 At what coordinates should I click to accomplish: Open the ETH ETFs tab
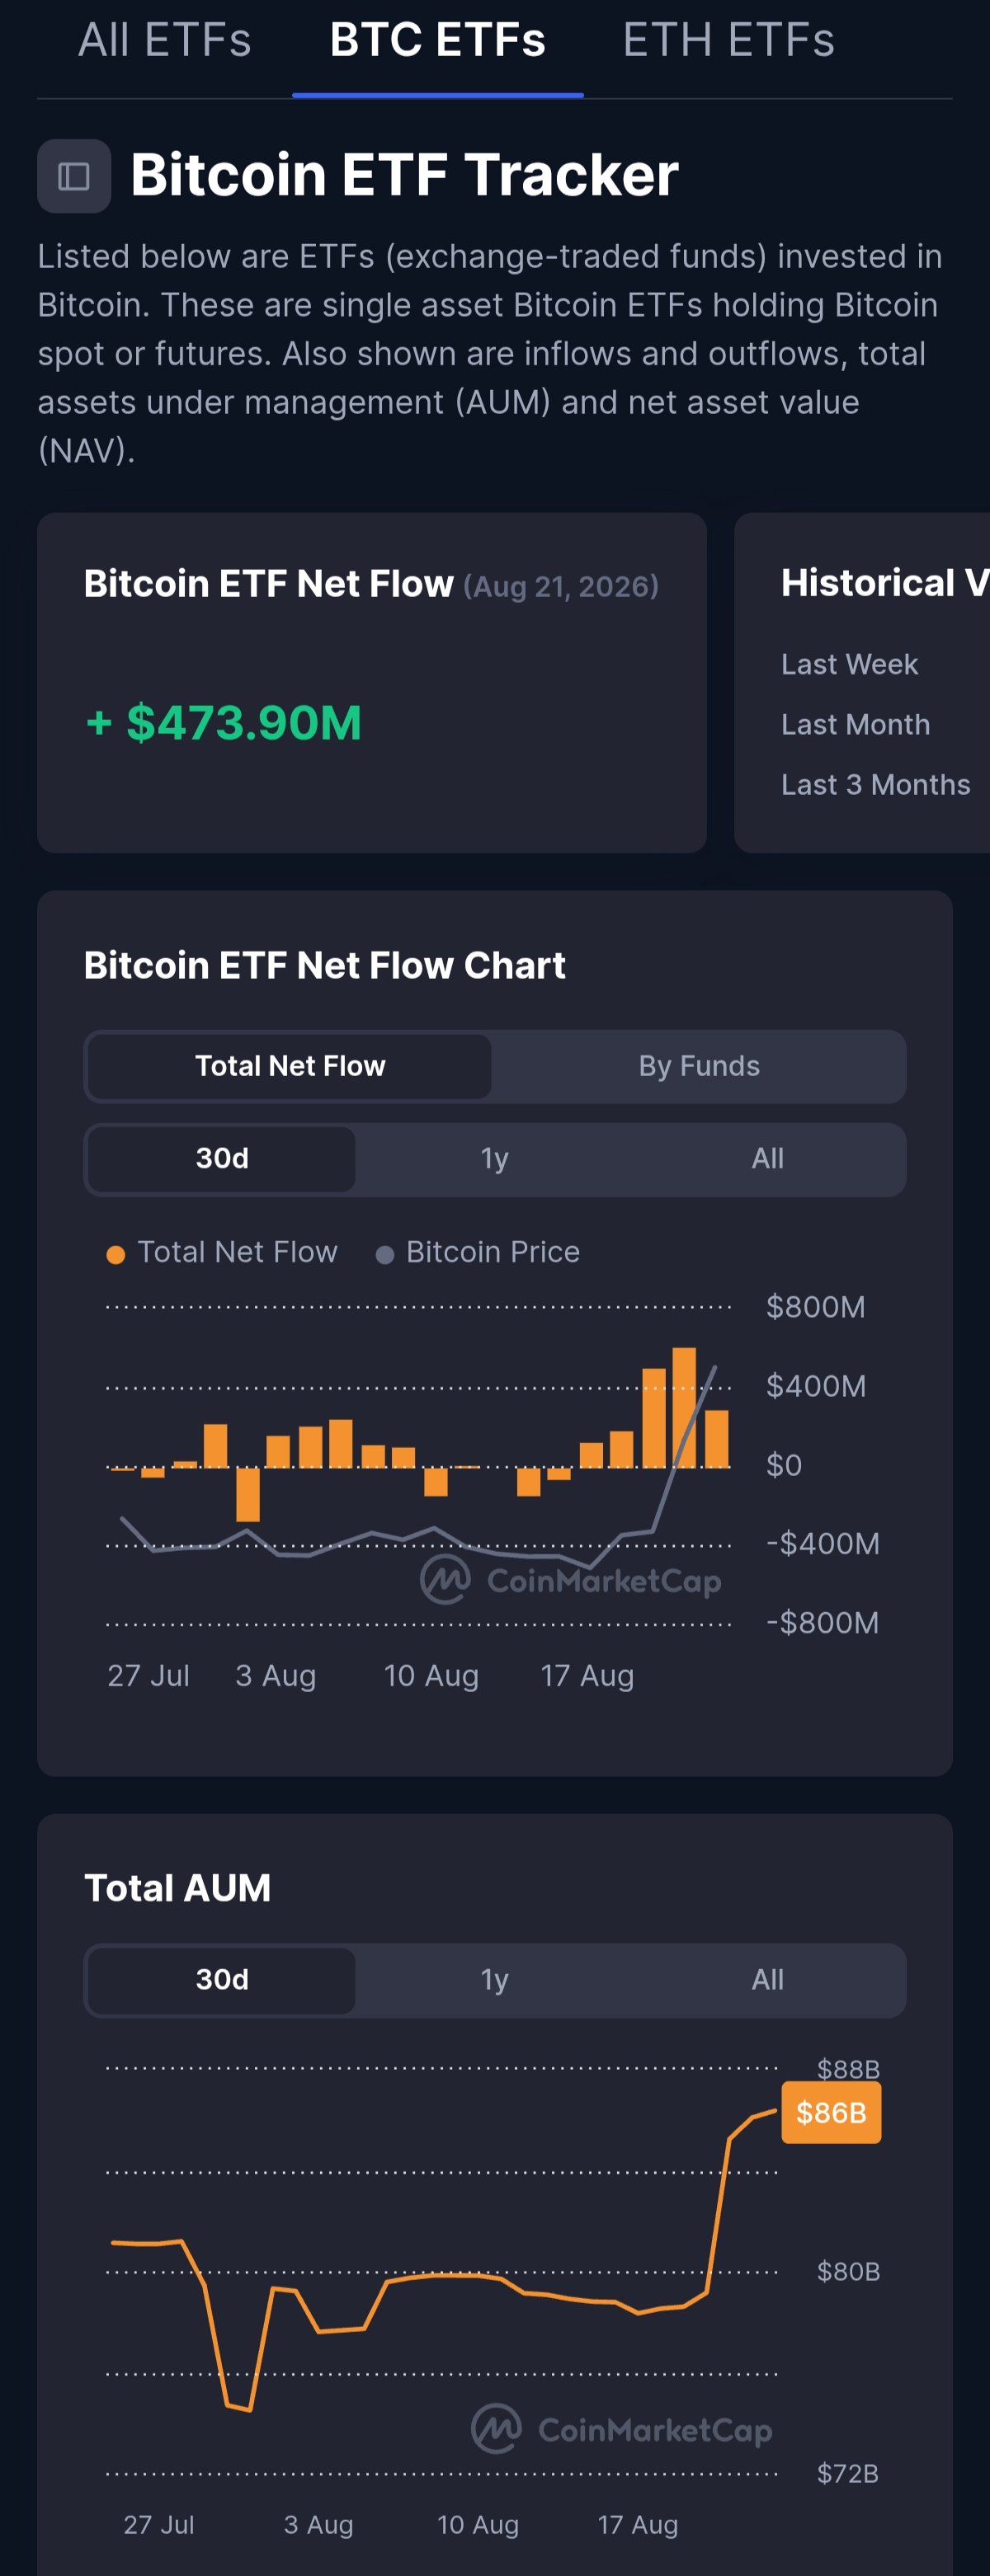728,40
